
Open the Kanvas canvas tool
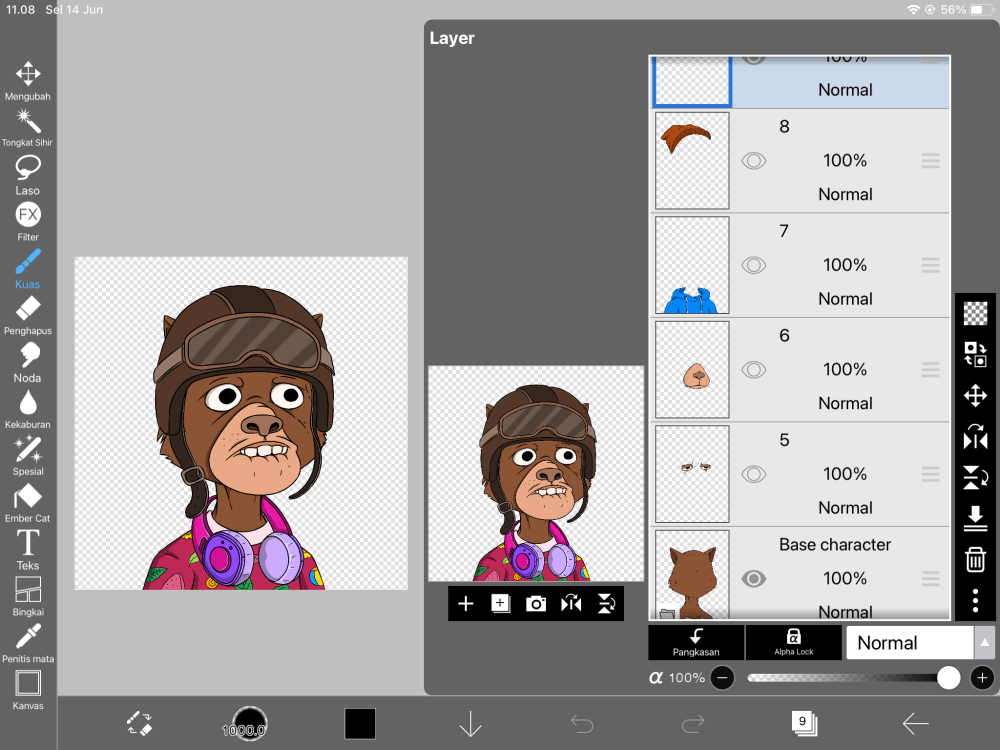pos(27,690)
